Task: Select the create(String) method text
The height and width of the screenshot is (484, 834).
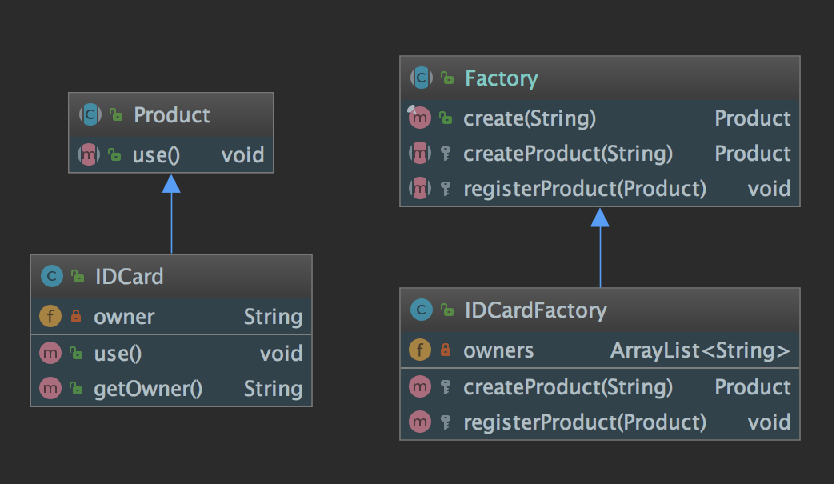Action: (x=529, y=119)
